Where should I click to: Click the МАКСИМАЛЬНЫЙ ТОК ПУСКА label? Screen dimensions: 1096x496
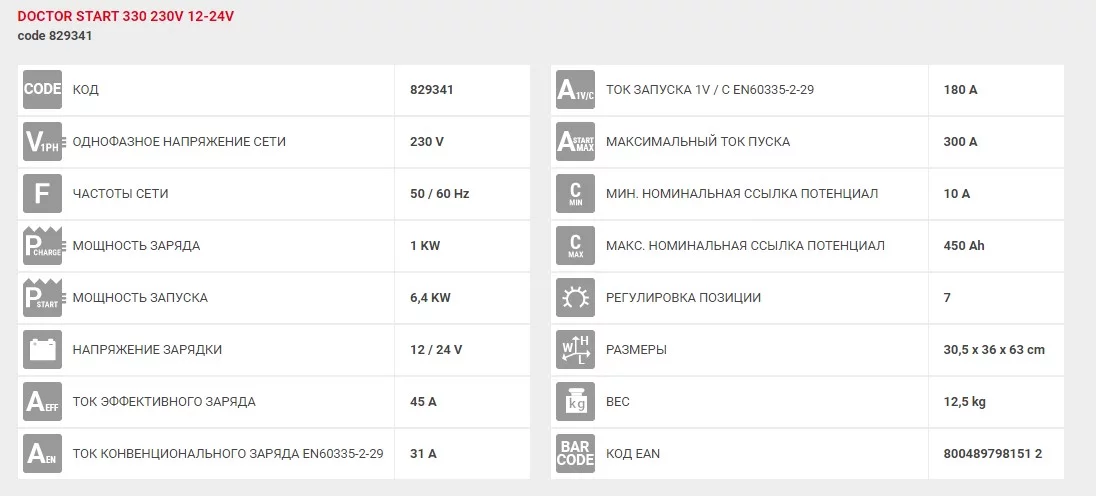[698, 142]
